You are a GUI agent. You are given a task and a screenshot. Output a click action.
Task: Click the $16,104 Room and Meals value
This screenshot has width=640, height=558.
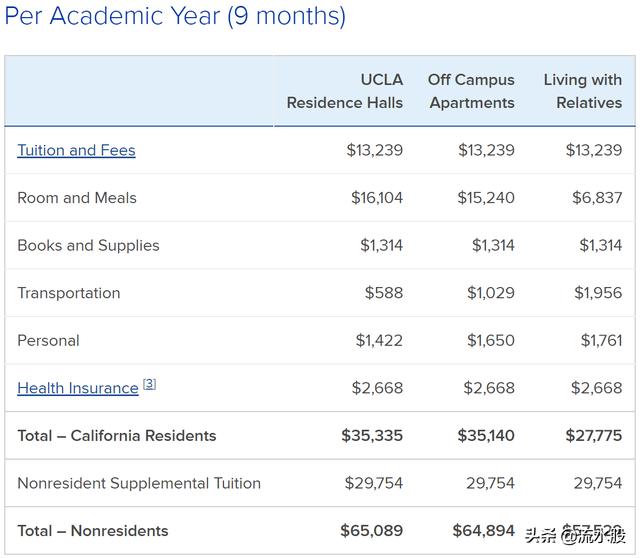(x=377, y=198)
